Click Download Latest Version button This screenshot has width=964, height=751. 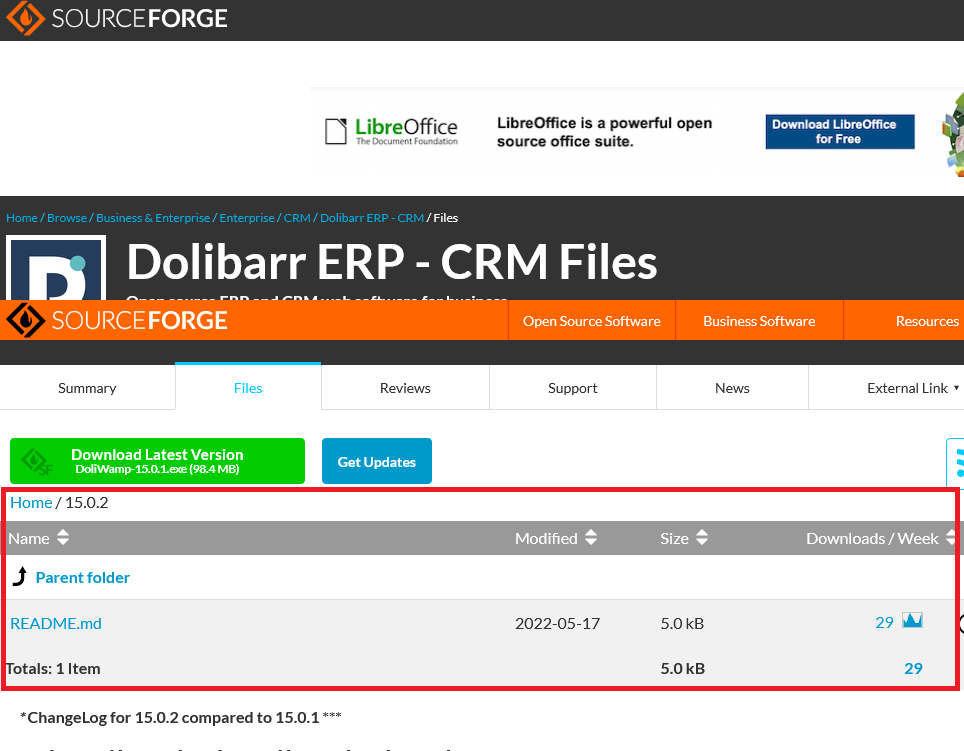[157, 461]
